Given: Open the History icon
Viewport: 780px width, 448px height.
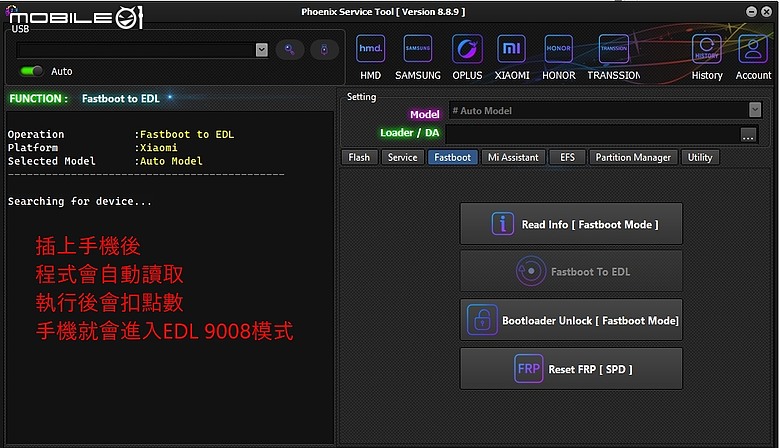Looking at the screenshot, I should click(707, 49).
